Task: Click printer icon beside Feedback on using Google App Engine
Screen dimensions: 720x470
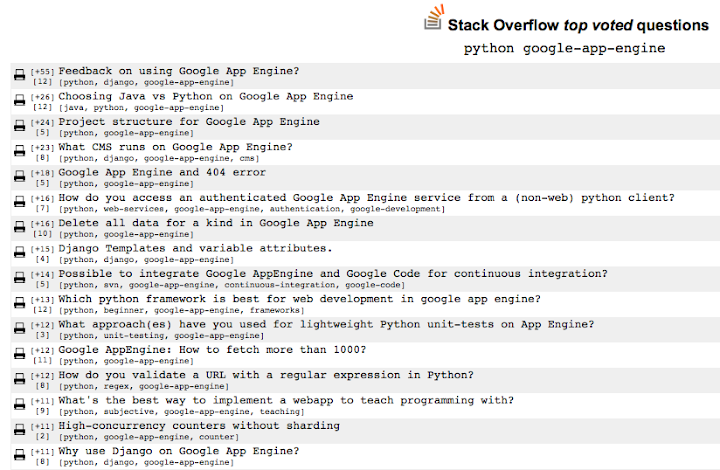Action: (19, 75)
